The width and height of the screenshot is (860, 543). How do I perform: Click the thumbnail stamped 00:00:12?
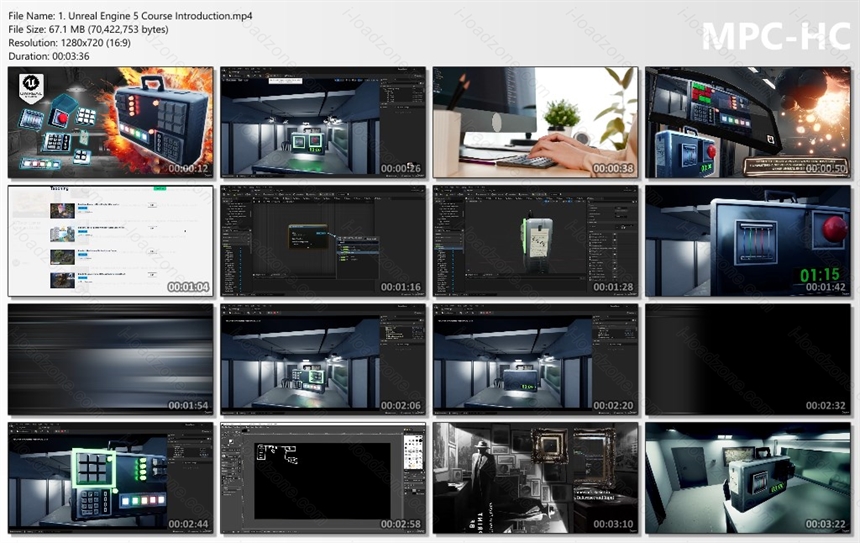pyautogui.click(x=111, y=122)
